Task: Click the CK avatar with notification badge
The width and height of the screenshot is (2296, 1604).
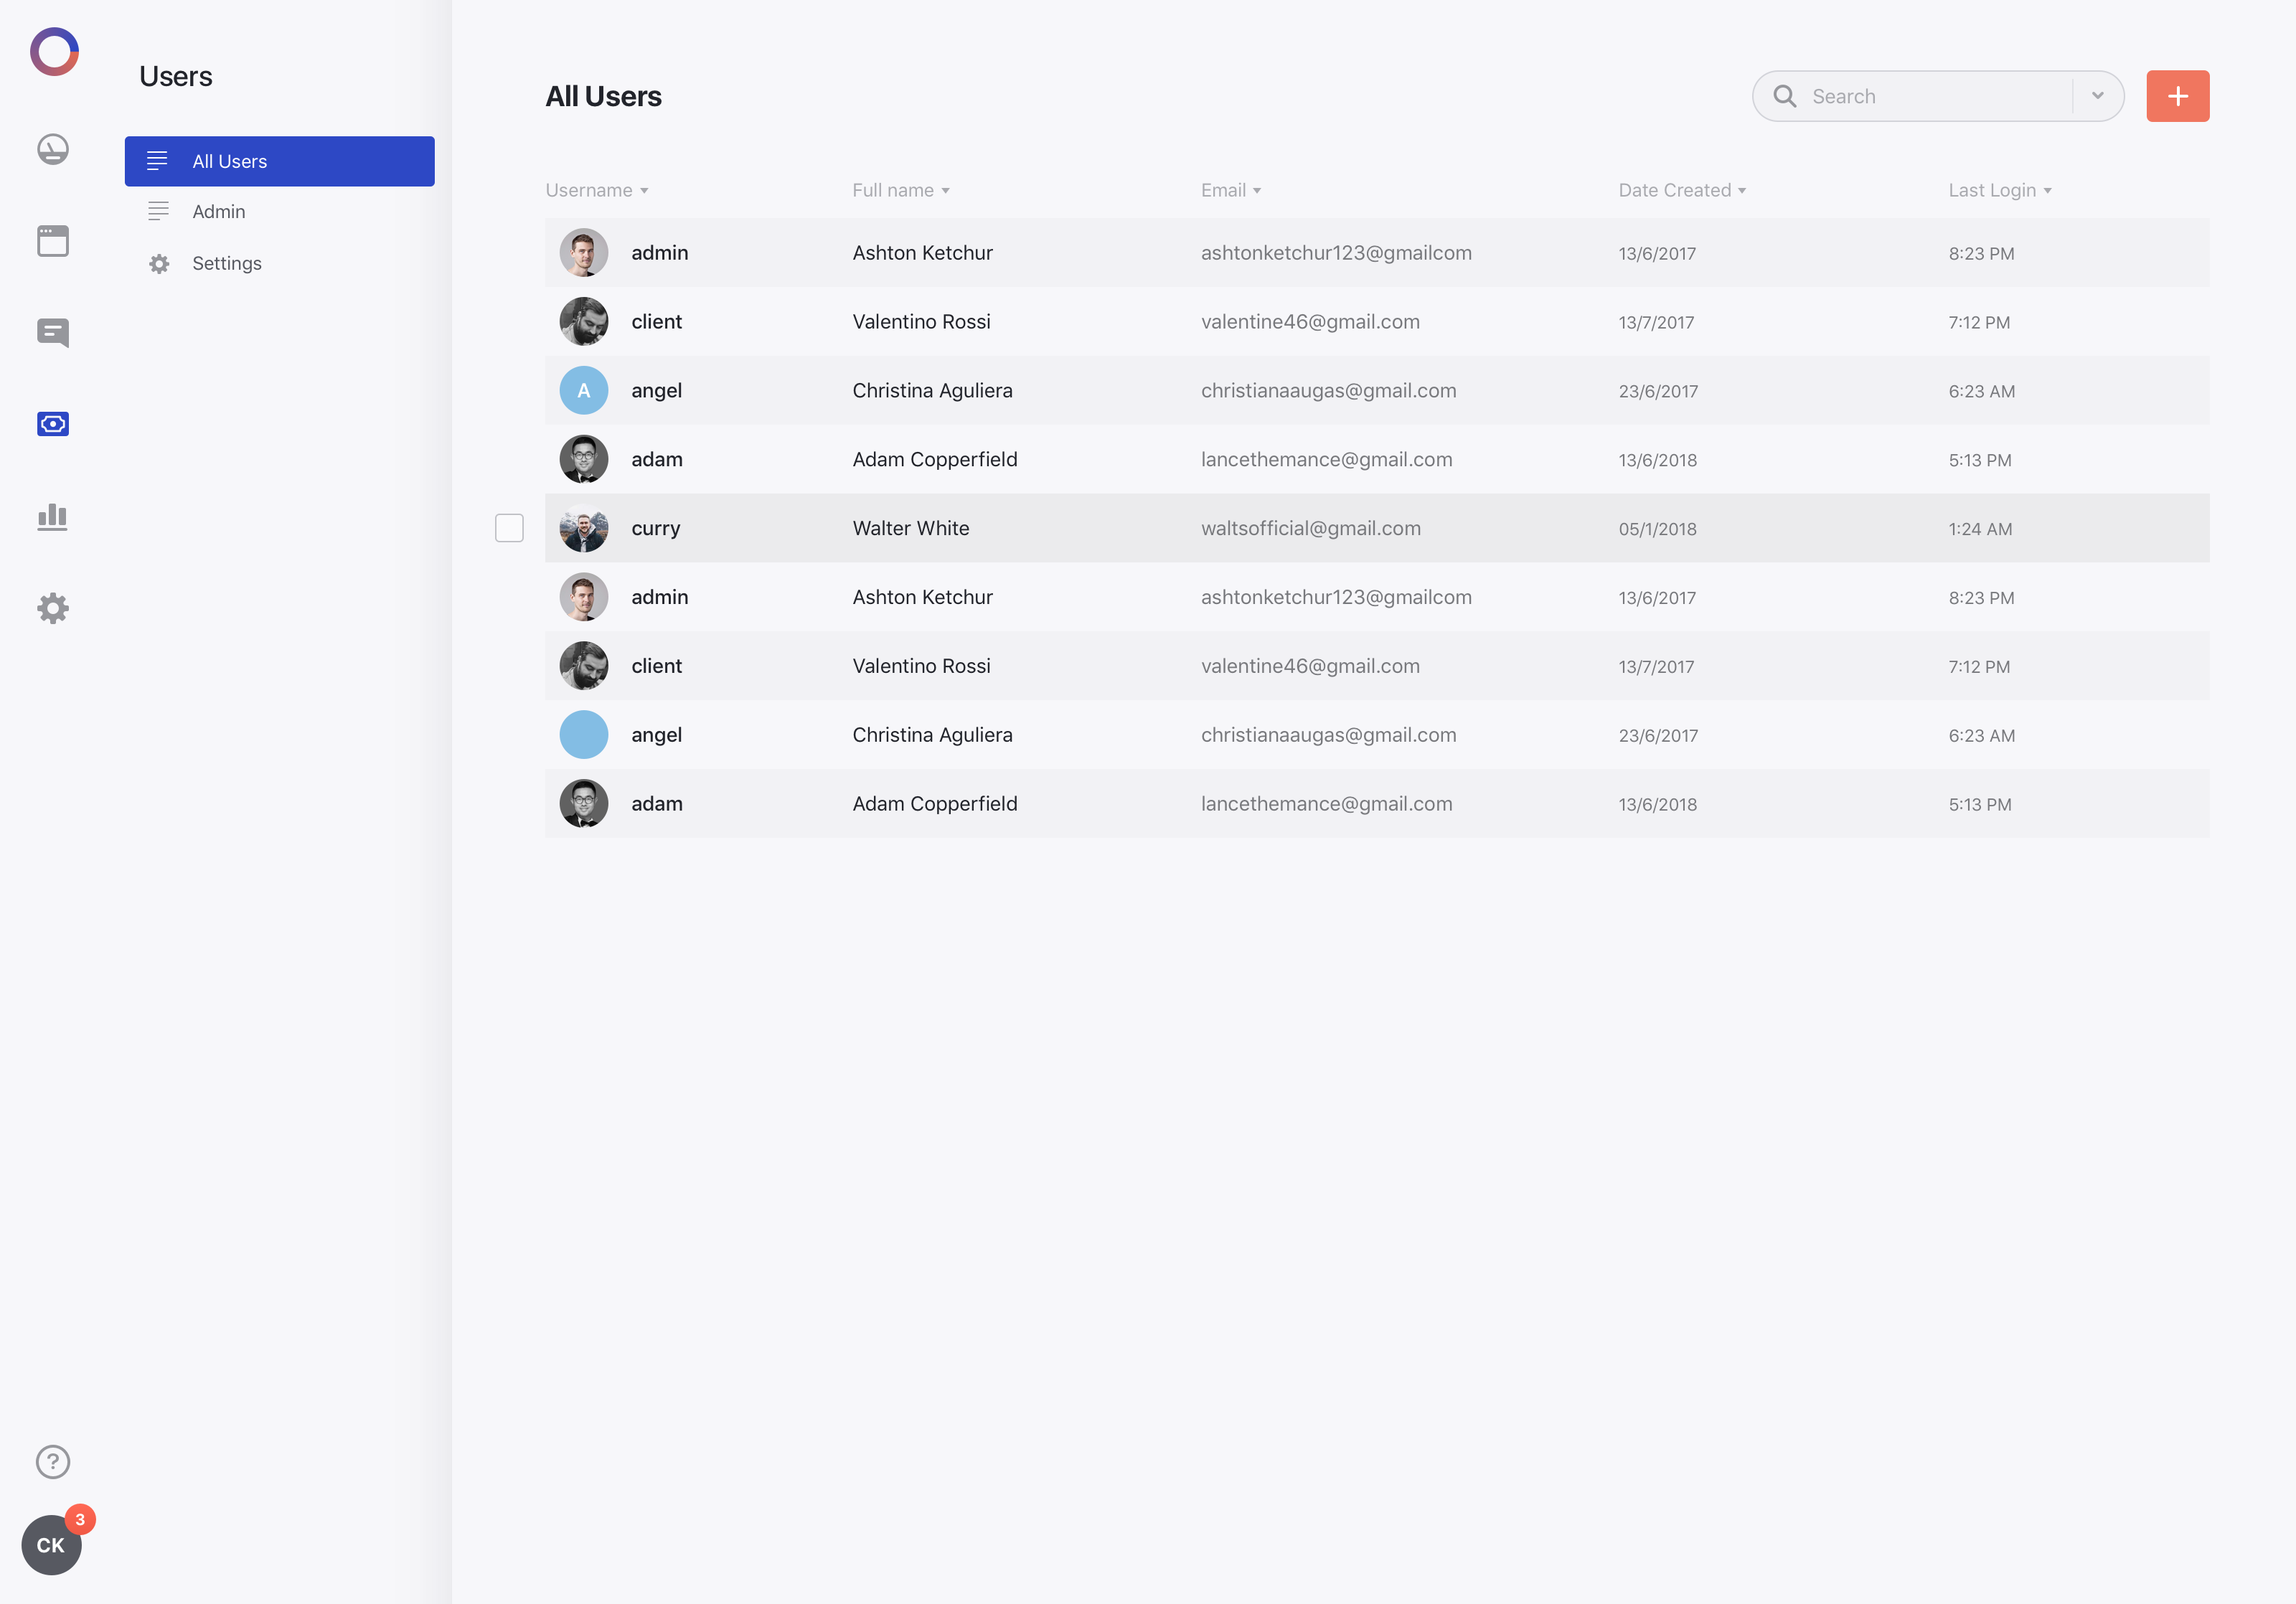Action: tap(51, 1544)
